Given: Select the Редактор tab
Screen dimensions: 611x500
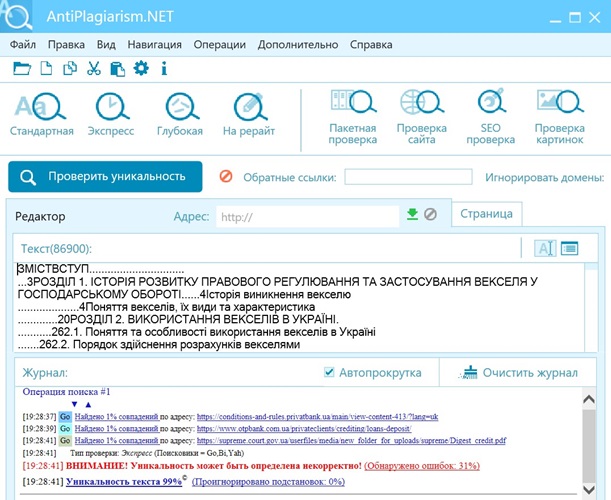Looking at the screenshot, I should click(40, 216).
